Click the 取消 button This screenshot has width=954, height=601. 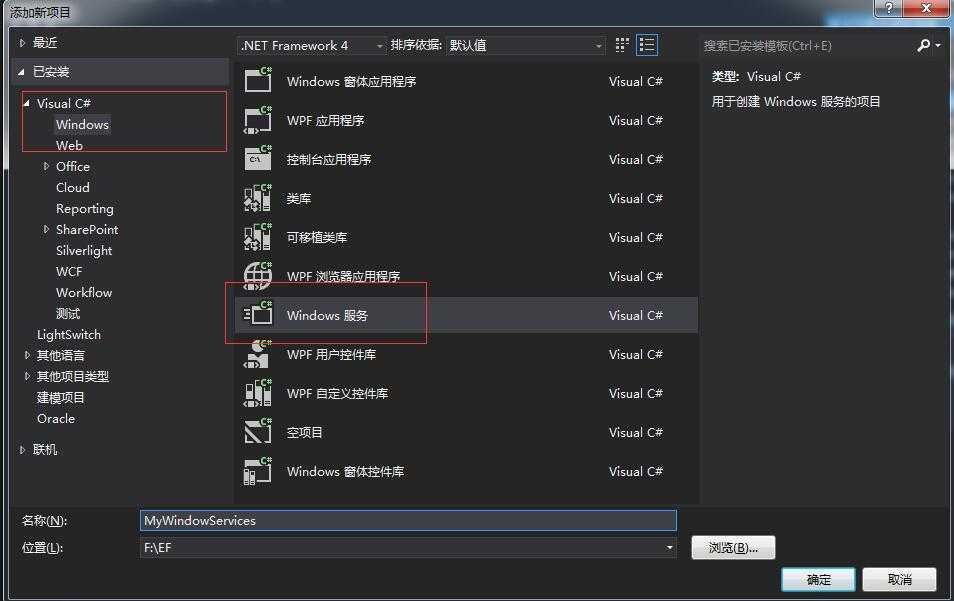point(899,579)
